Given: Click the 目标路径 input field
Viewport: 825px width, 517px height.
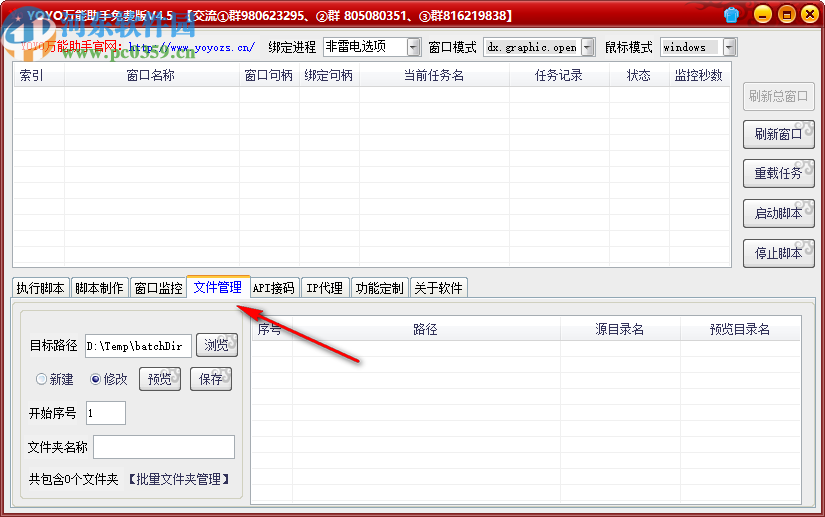Looking at the screenshot, I should click(138, 346).
